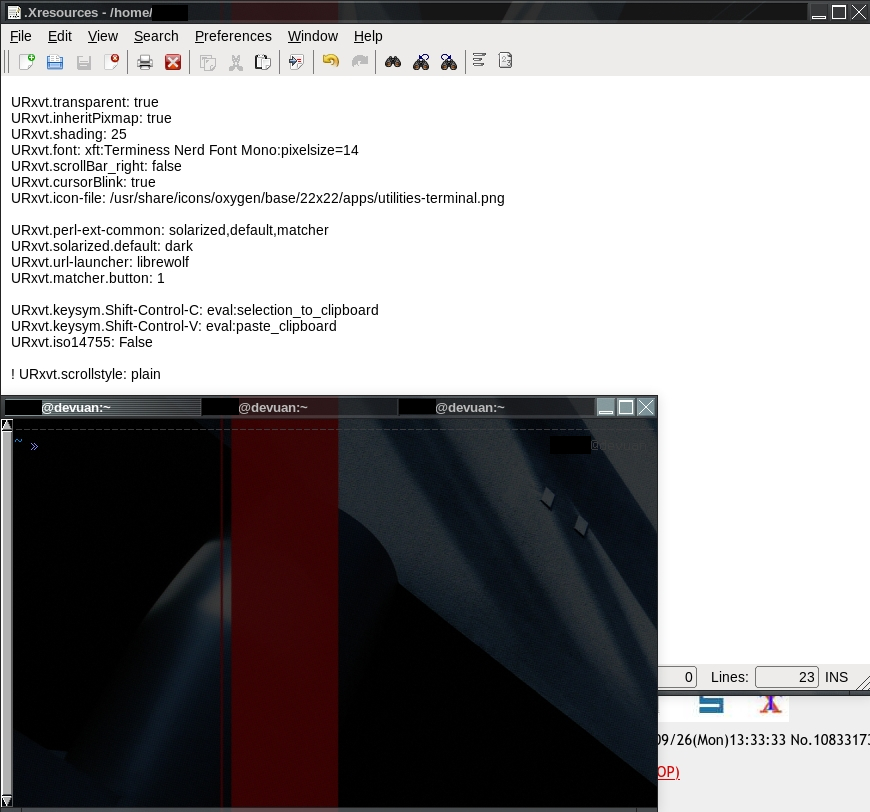Open the Preferences menu
870x812 pixels.
tap(233, 36)
